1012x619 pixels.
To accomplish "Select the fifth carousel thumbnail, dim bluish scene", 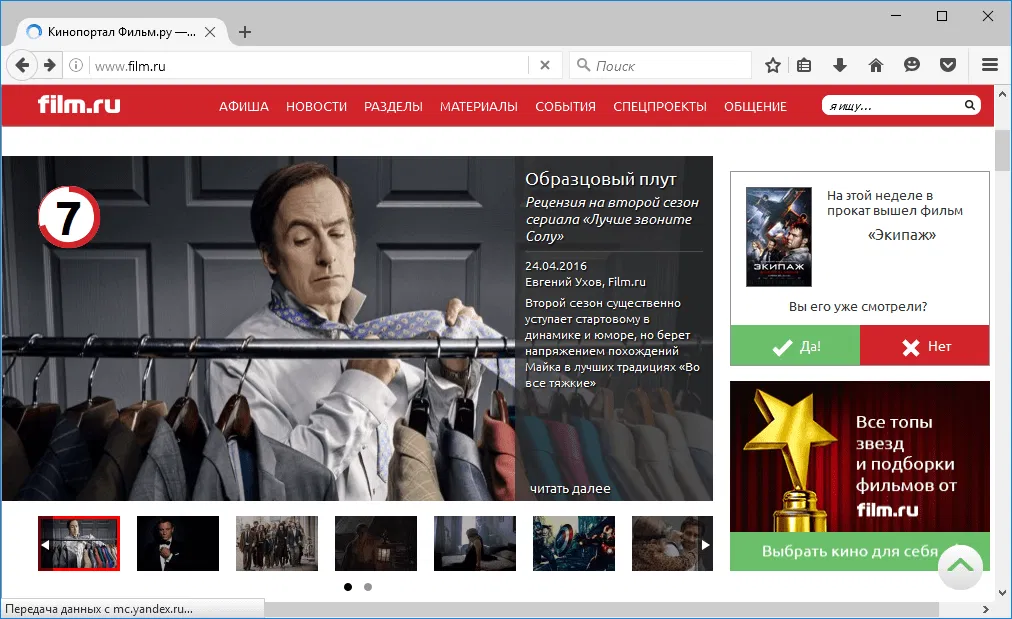I will pos(474,543).
